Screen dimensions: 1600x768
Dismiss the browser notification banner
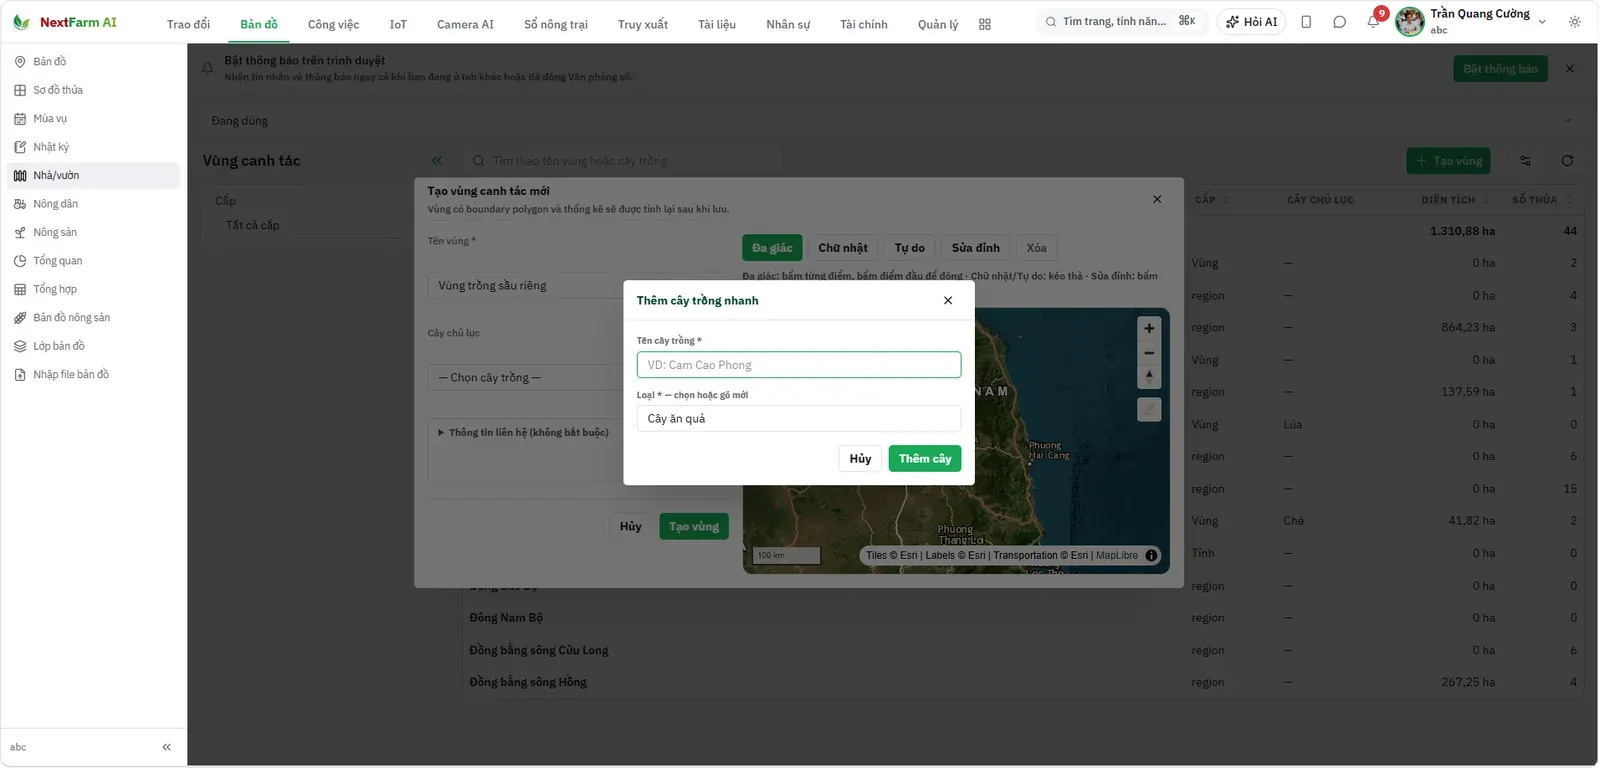[x=1570, y=69]
